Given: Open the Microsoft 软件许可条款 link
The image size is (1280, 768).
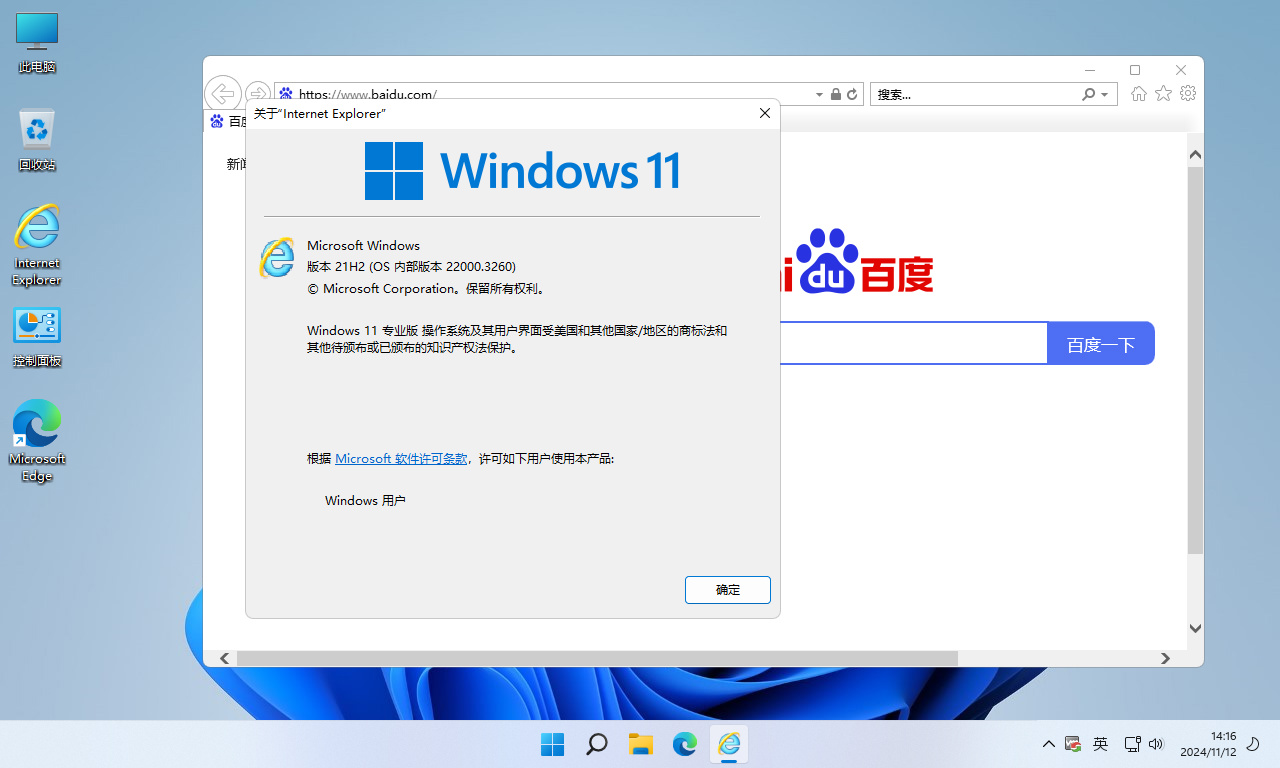Looking at the screenshot, I should [x=401, y=458].
